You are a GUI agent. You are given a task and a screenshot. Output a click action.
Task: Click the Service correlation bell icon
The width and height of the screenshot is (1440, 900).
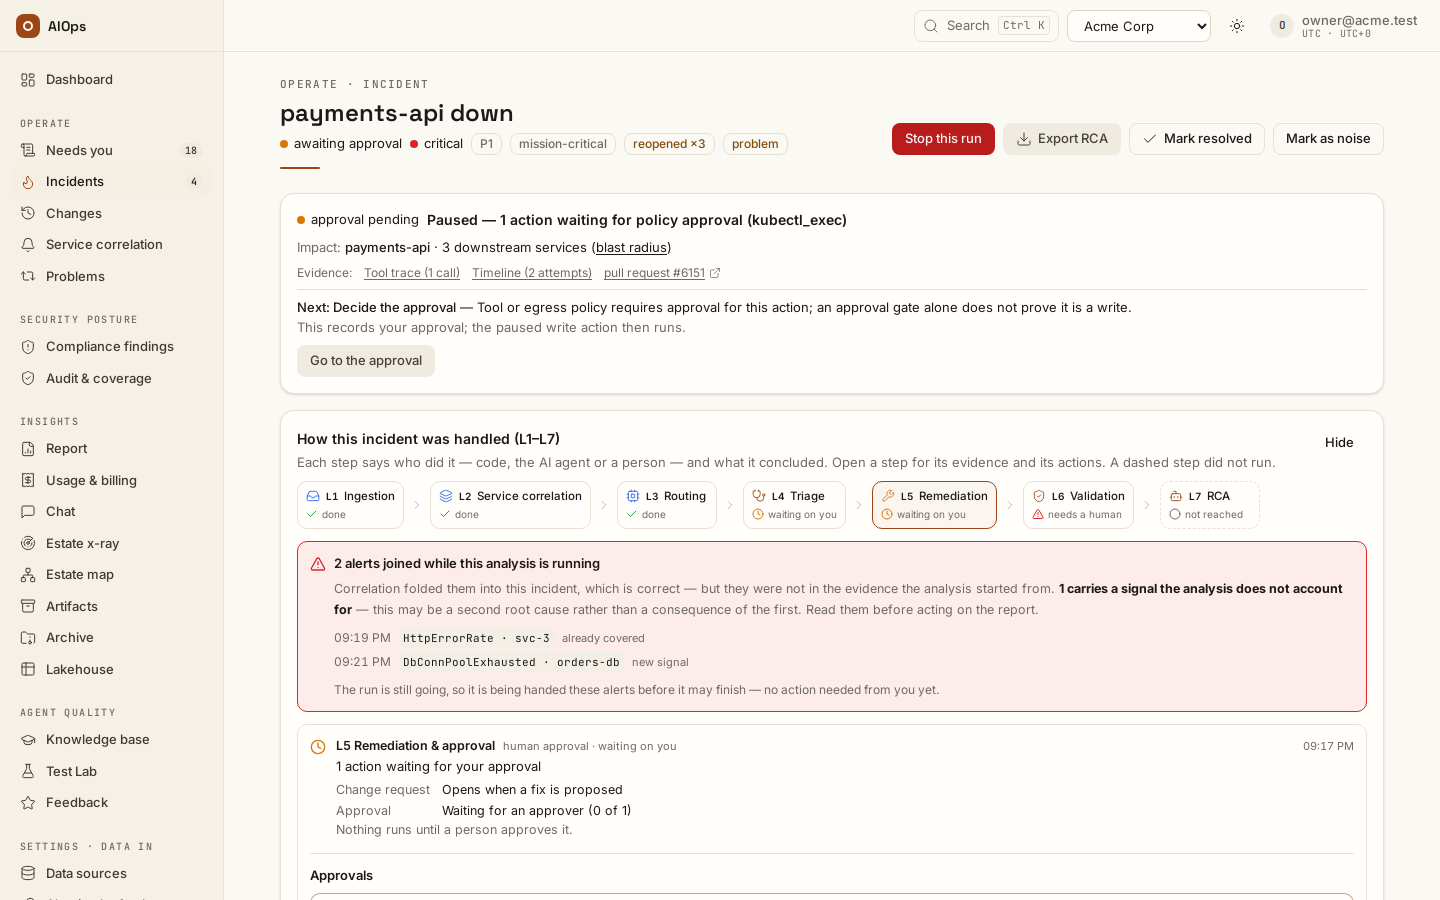28,245
